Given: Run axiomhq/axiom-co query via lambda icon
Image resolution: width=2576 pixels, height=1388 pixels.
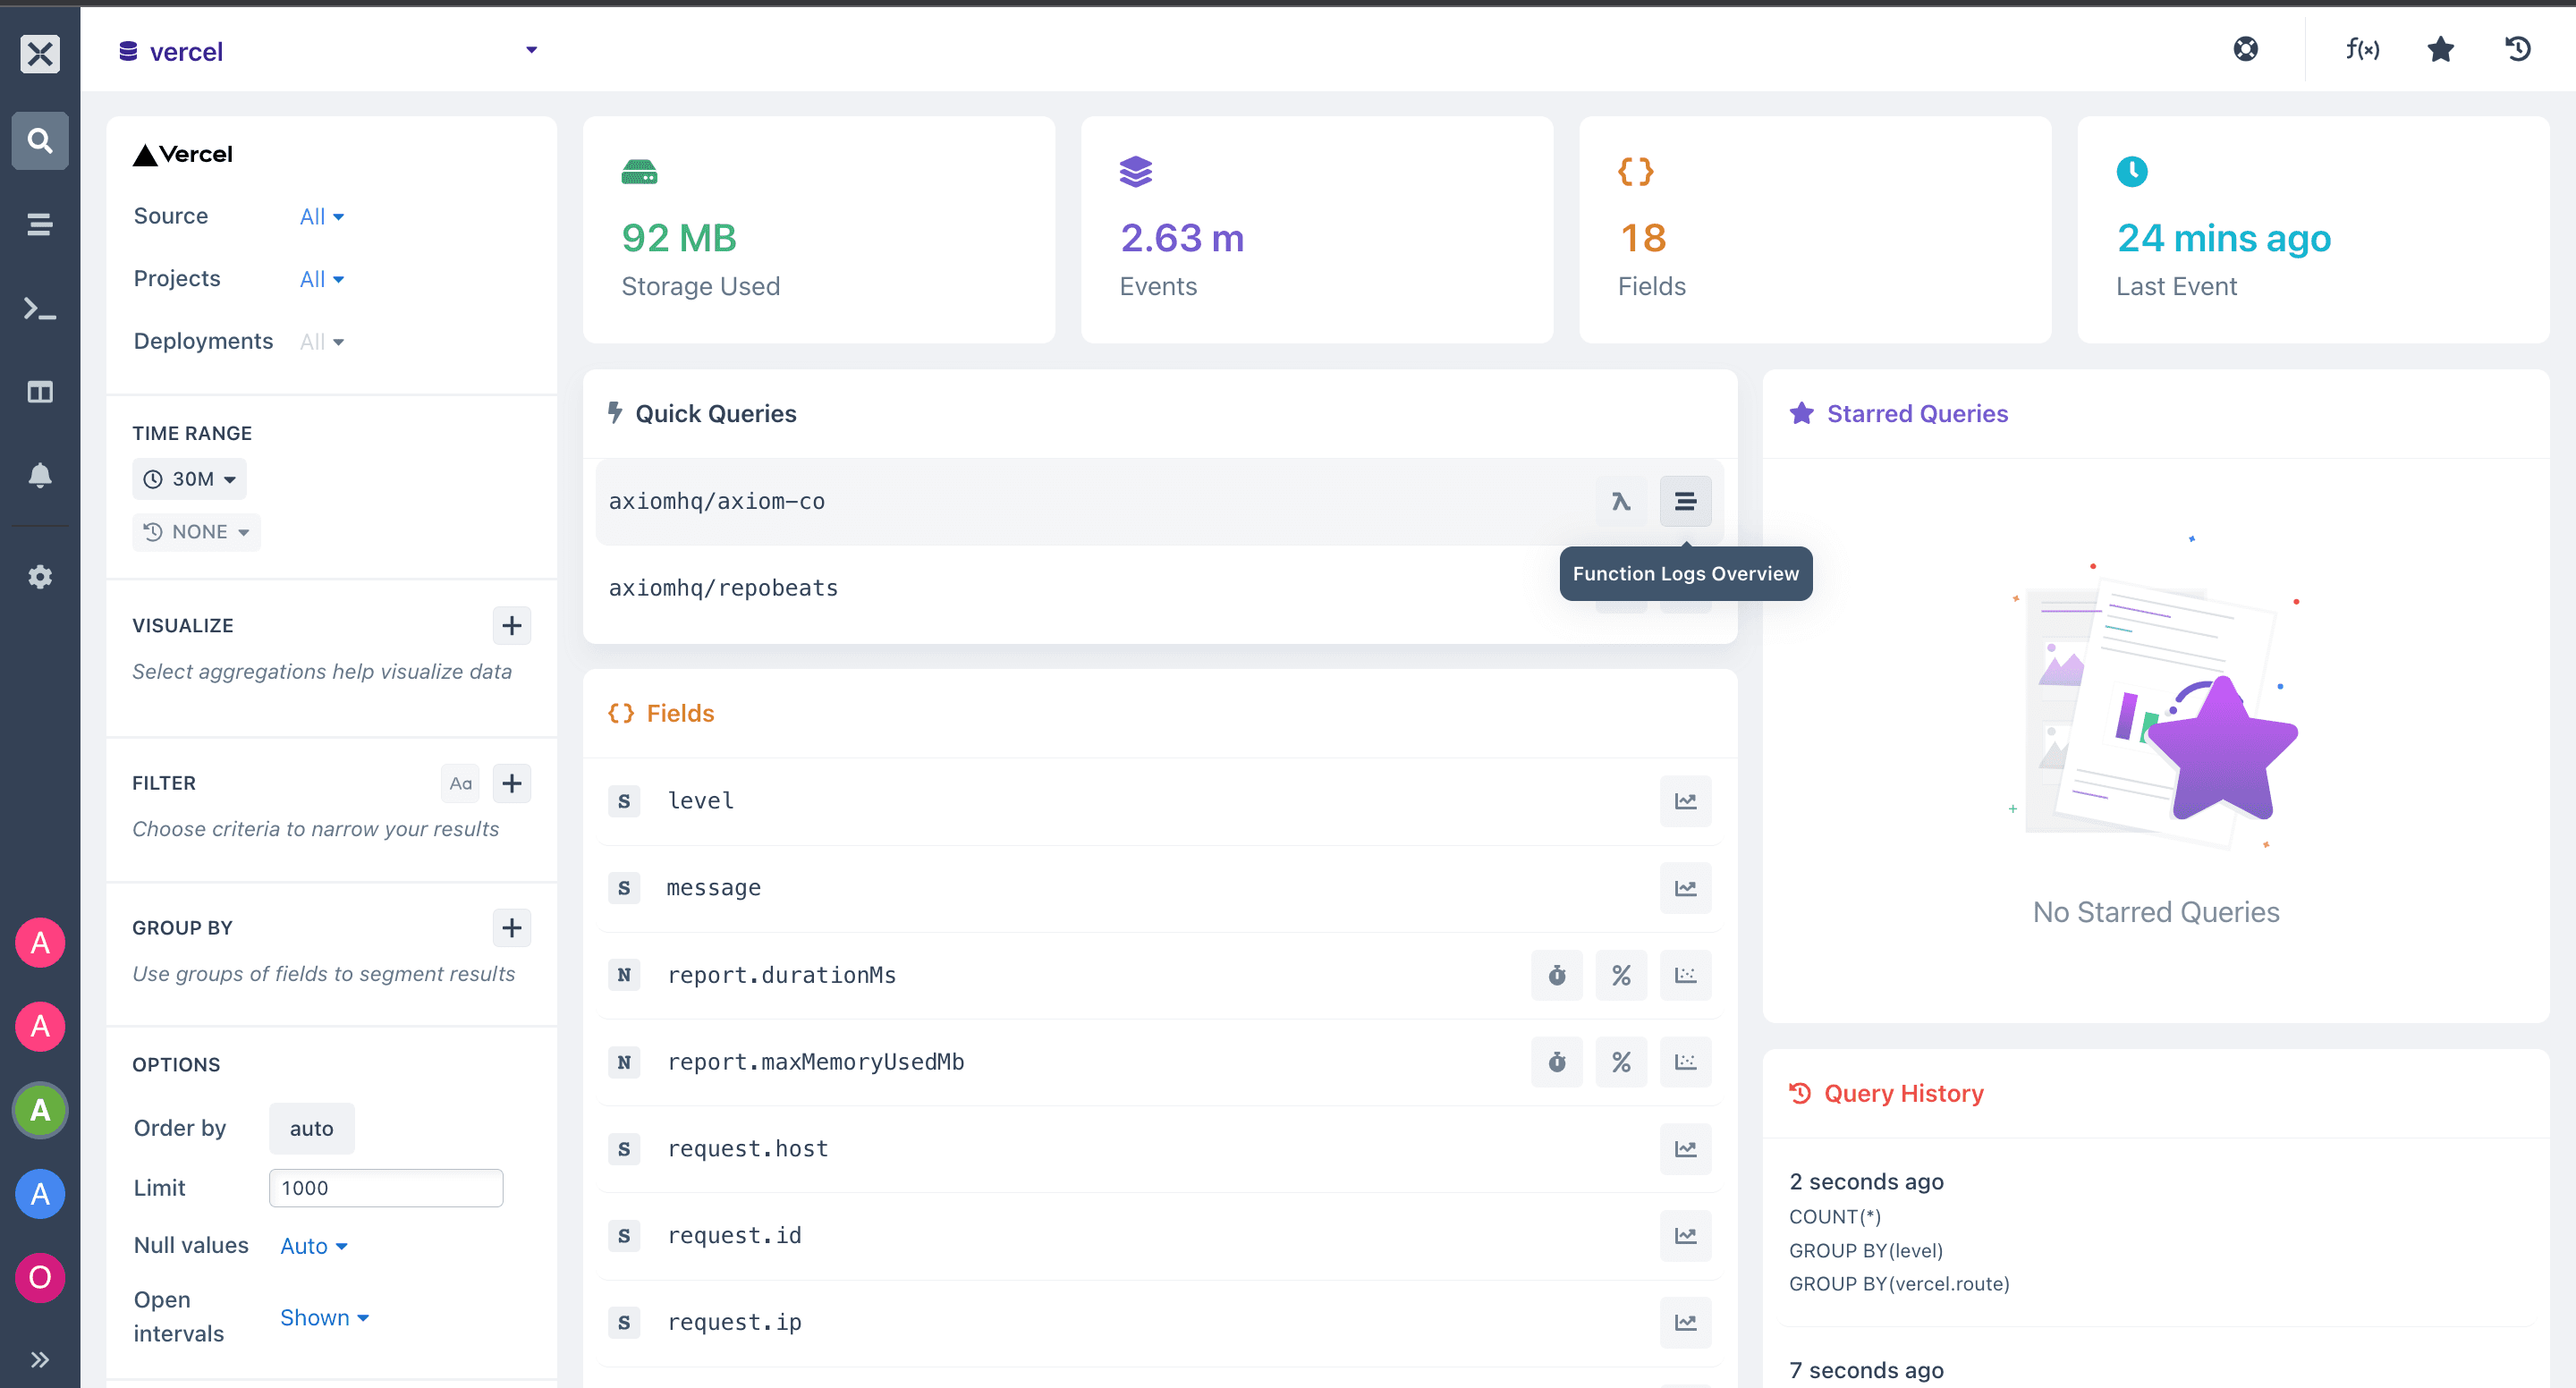Looking at the screenshot, I should [x=1621, y=501].
